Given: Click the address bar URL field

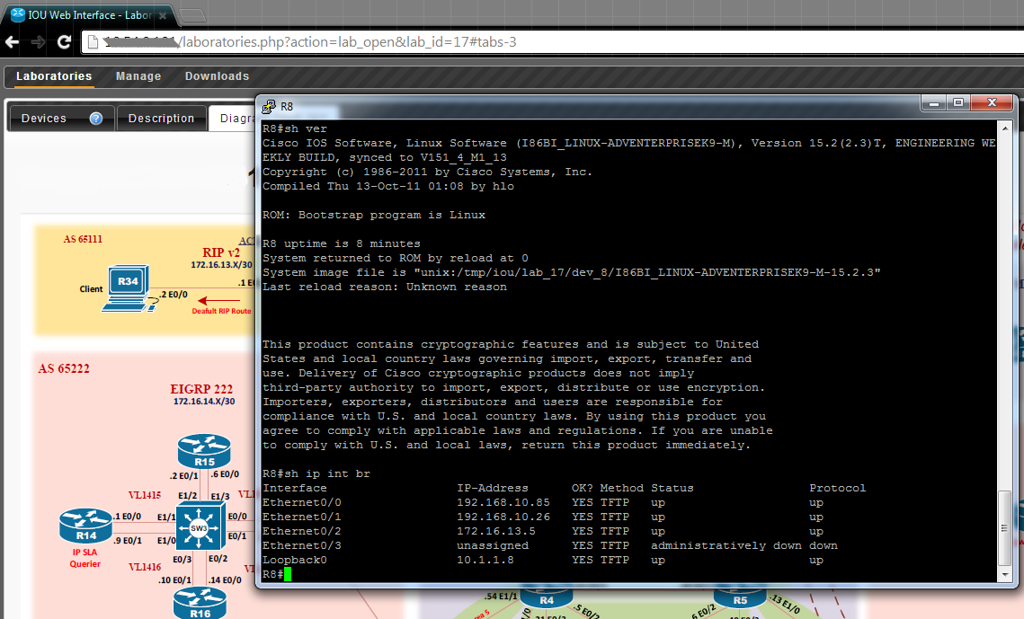Looking at the screenshot, I should click(552, 42).
